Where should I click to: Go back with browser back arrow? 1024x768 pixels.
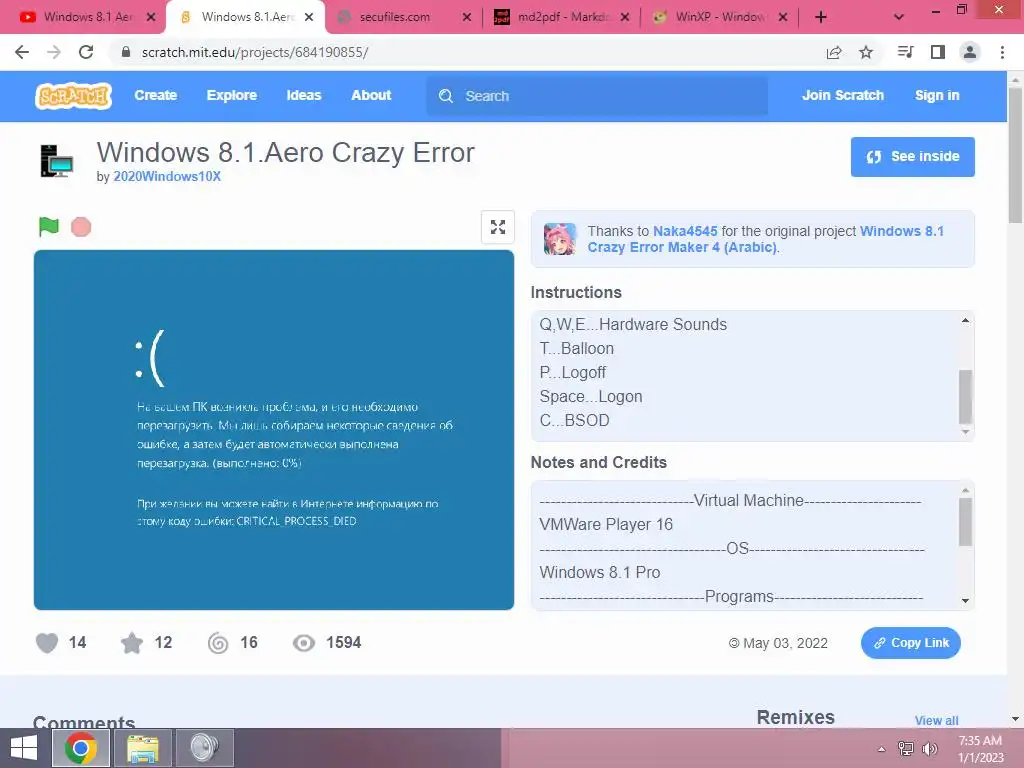point(22,52)
